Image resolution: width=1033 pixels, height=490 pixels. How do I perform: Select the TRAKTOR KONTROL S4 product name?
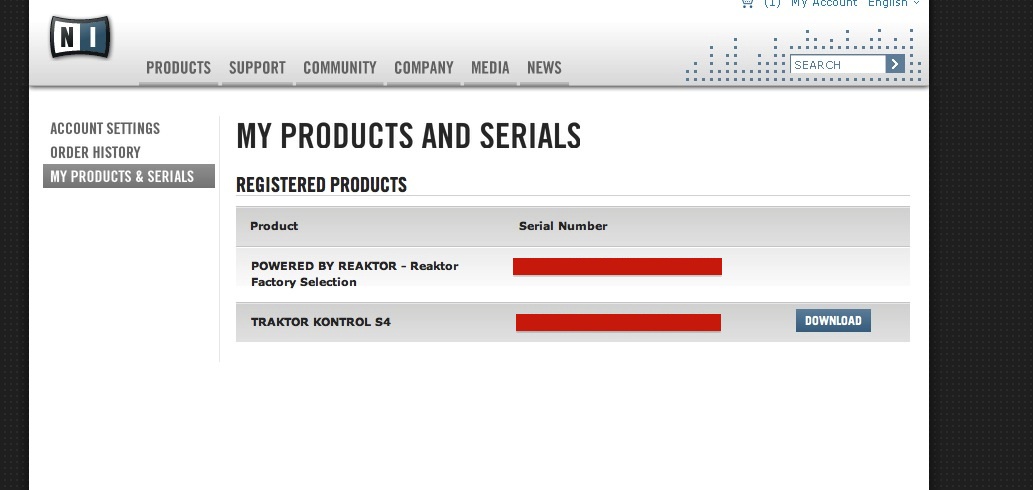coord(321,322)
